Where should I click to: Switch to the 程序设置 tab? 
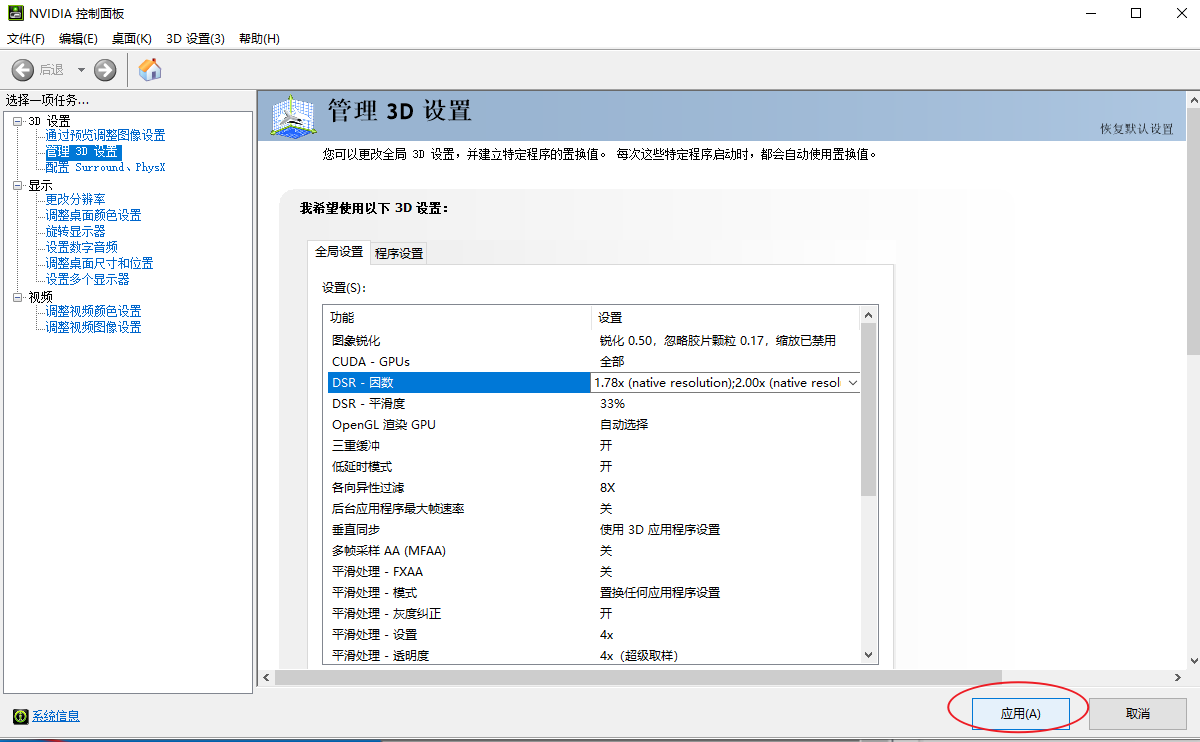(398, 252)
